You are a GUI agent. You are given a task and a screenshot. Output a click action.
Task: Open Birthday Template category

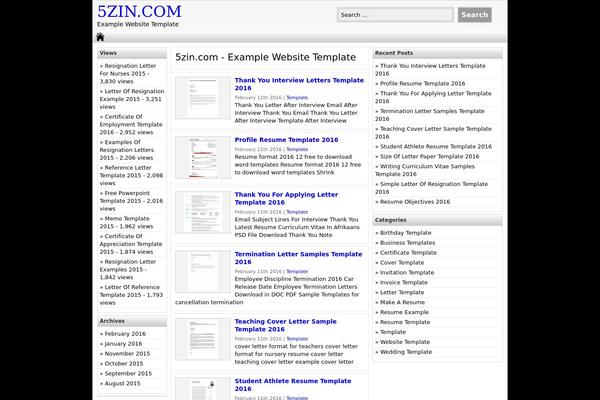(406, 233)
